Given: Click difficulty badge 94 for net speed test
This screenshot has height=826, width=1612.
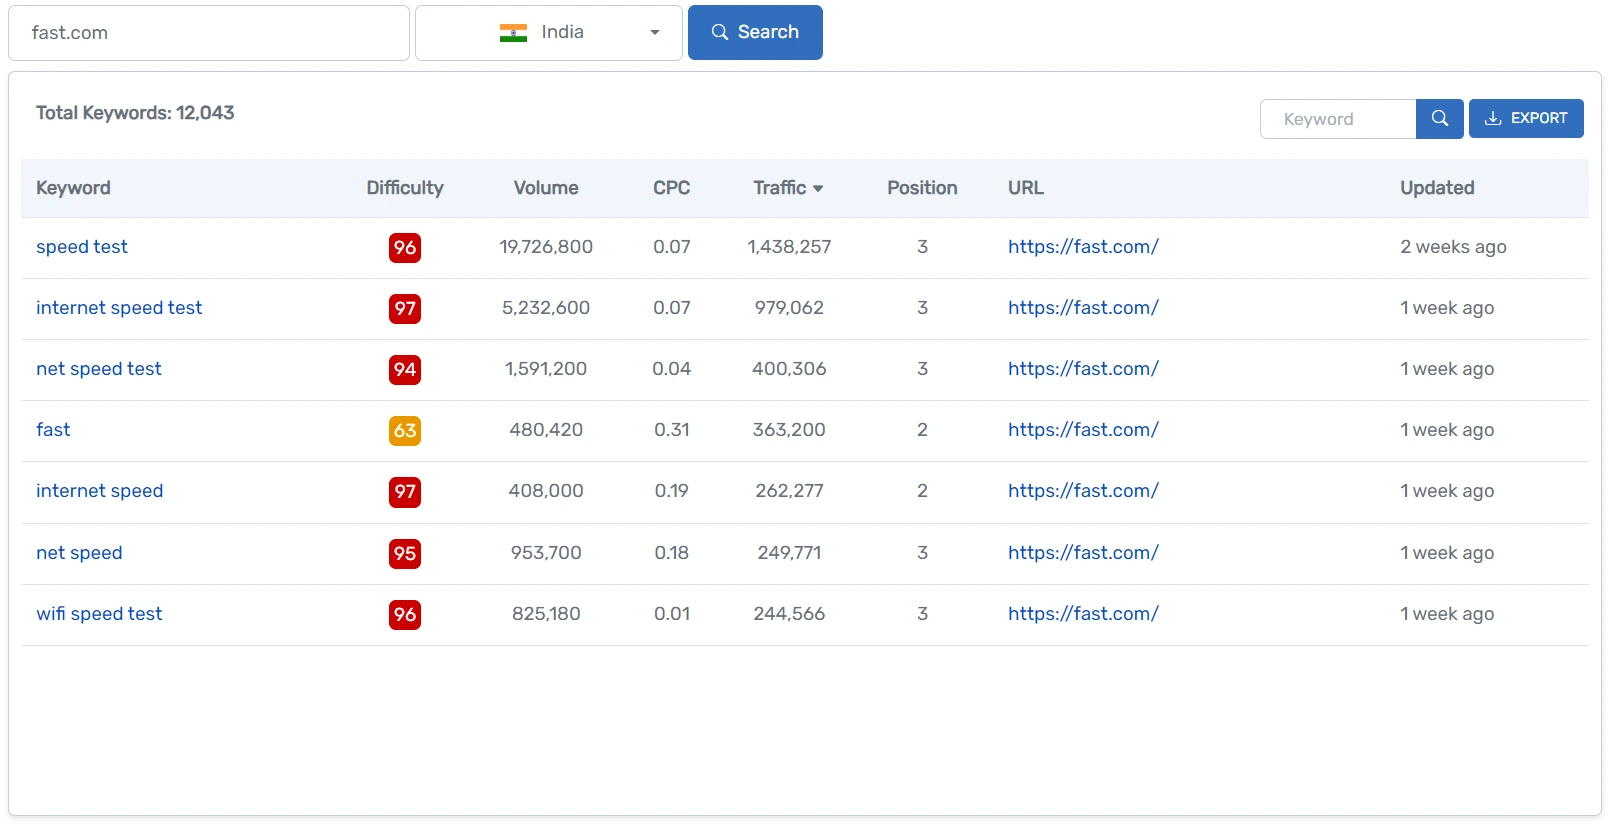Looking at the screenshot, I should point(405,370).
